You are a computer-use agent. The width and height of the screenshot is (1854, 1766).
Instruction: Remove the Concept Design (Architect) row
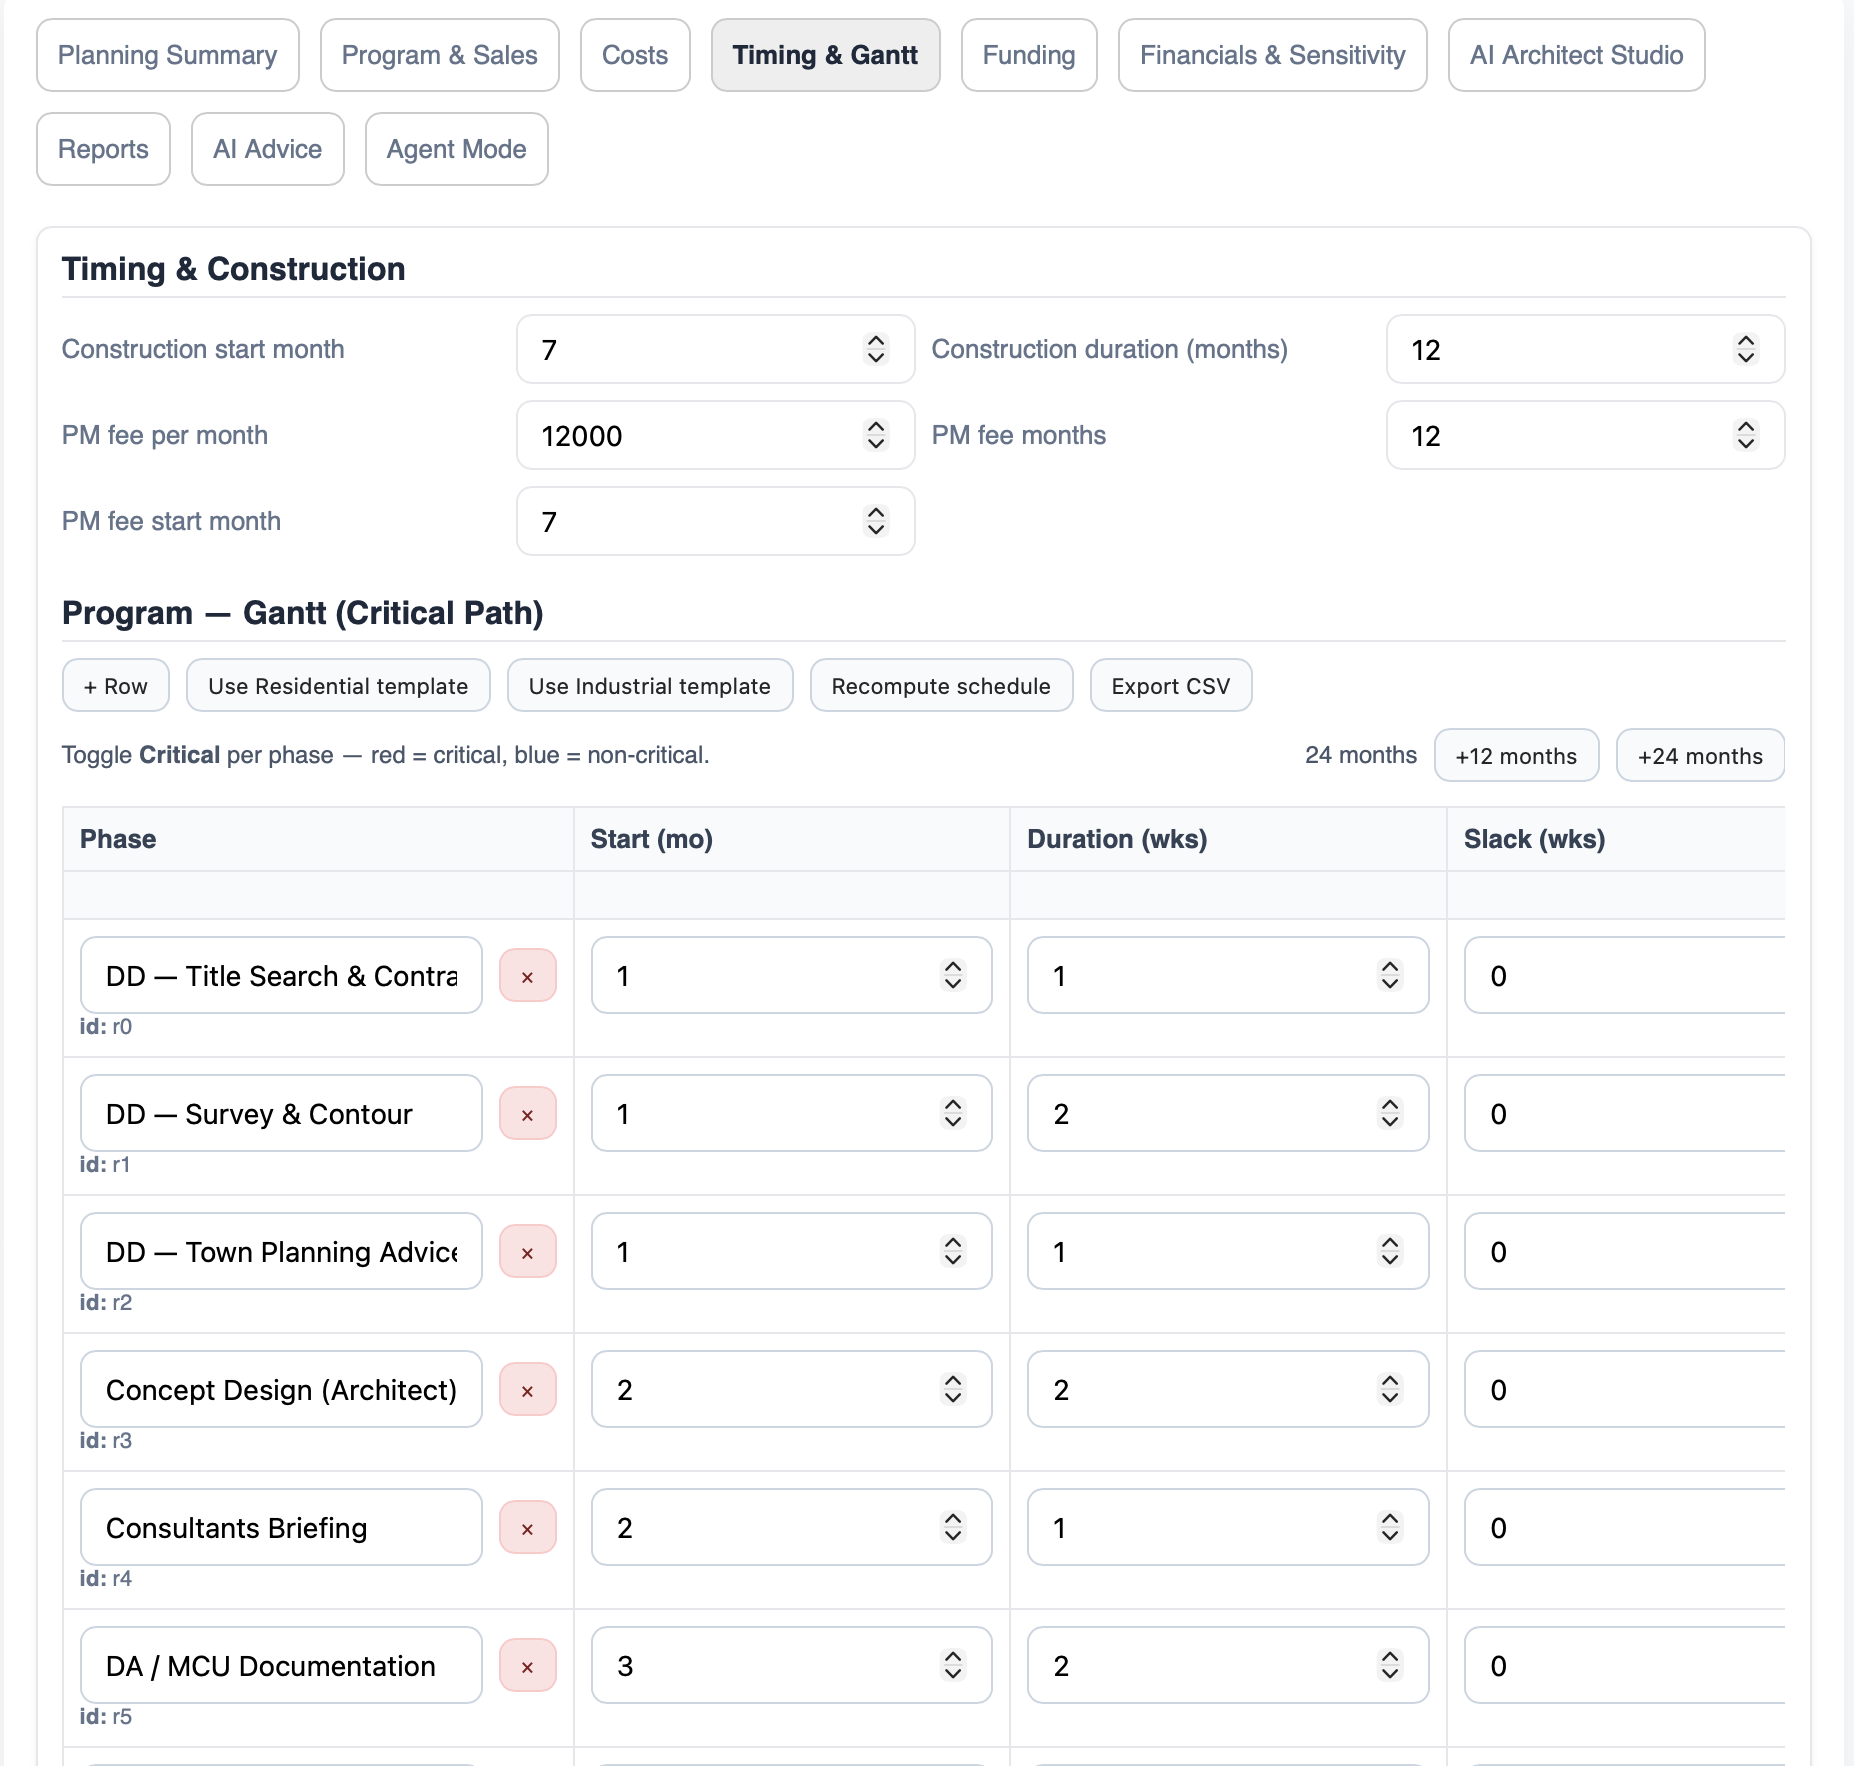[x=528, y=1390]
